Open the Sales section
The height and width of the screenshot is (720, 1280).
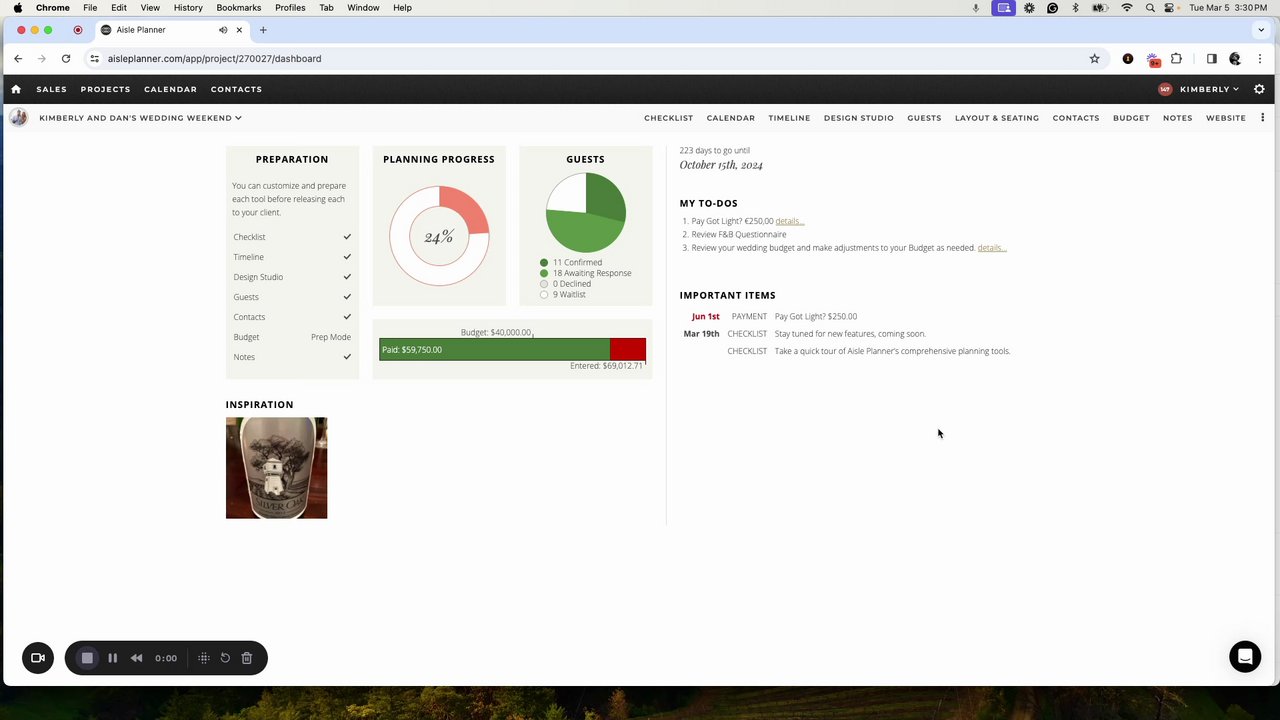[51, 89]
